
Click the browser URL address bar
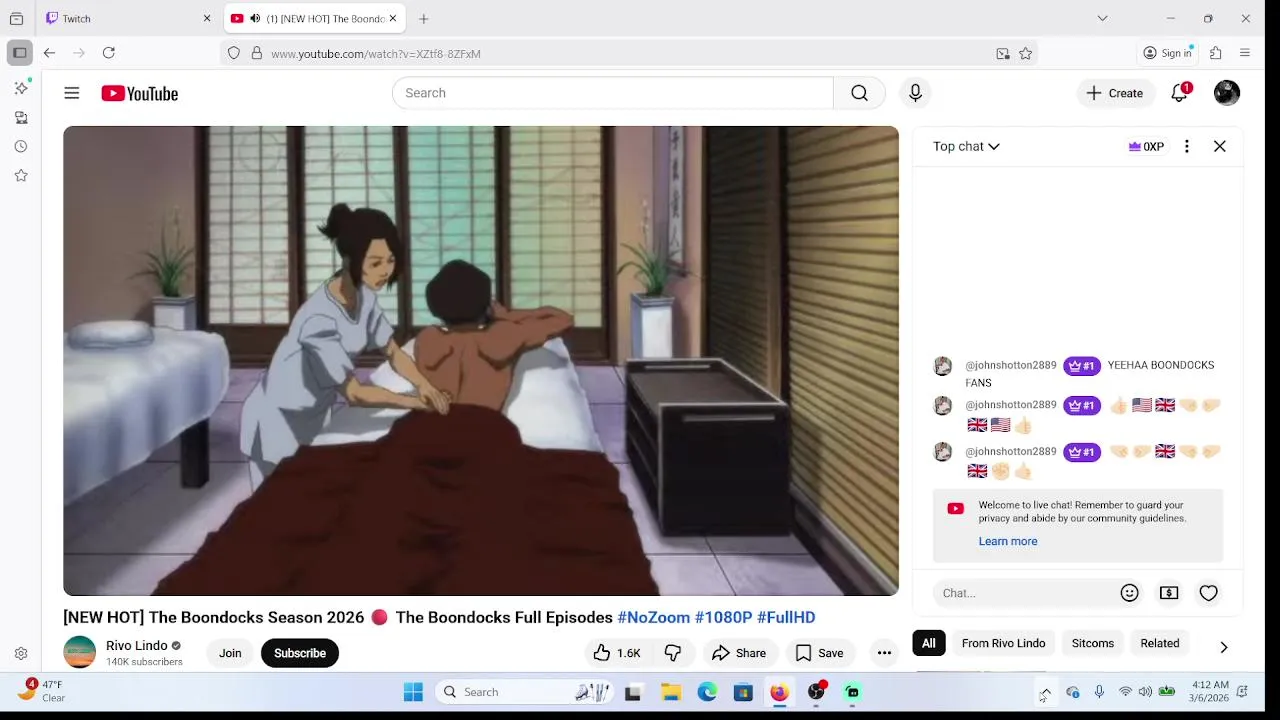pos(630,54)
